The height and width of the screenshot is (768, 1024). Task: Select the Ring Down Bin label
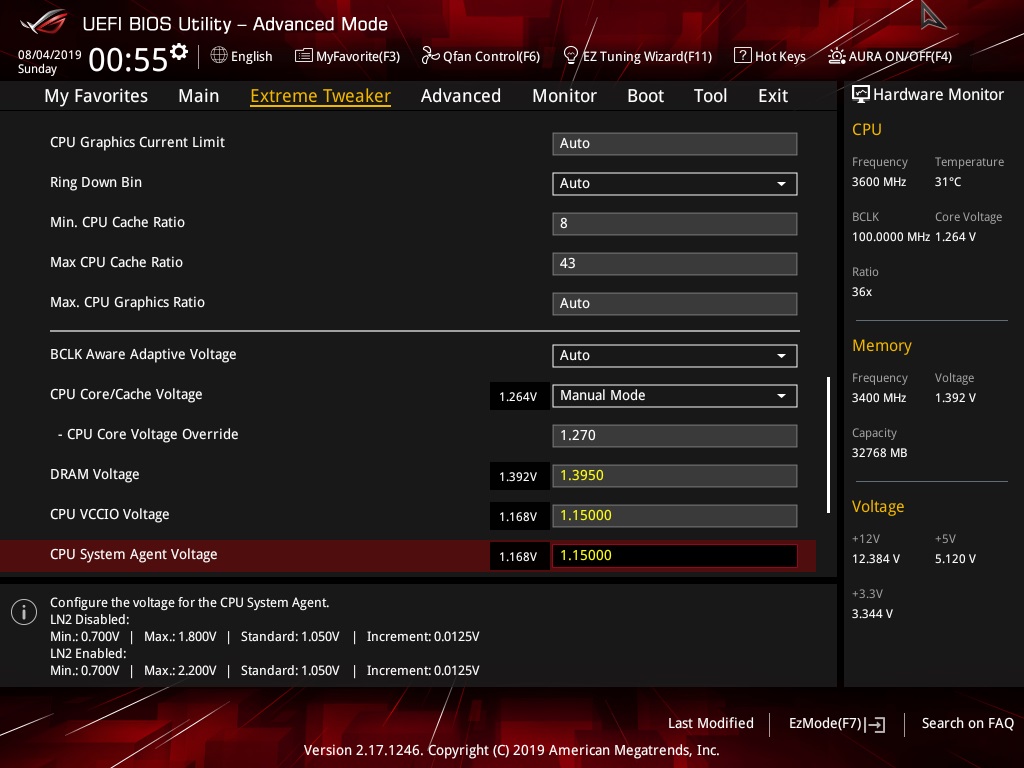pyautogui.click(x=96, y=182)
